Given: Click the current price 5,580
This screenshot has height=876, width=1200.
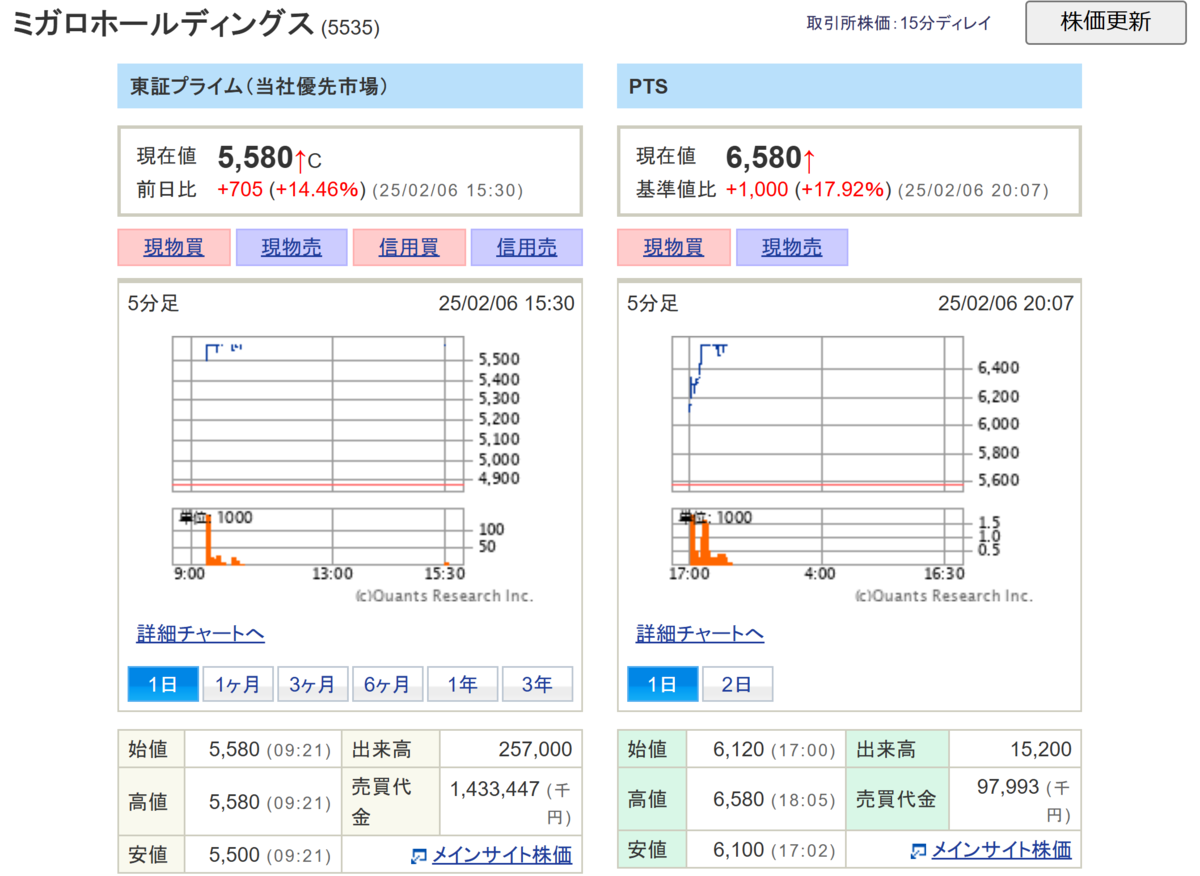Looking at the screenshot, I should (x=255, y=157).
